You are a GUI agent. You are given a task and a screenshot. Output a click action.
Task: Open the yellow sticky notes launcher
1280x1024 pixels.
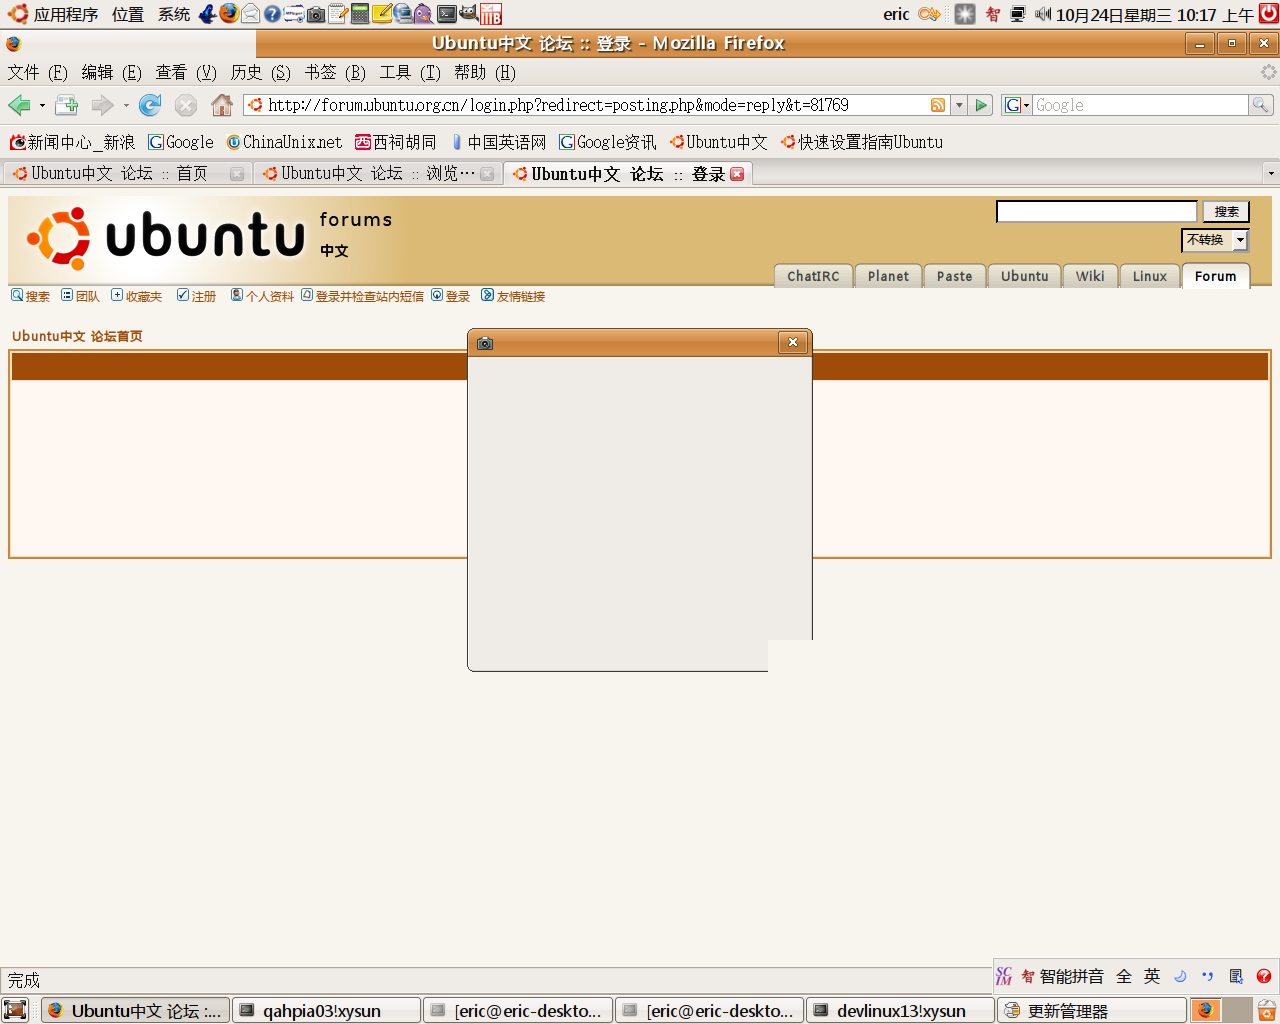coord(381,14)
